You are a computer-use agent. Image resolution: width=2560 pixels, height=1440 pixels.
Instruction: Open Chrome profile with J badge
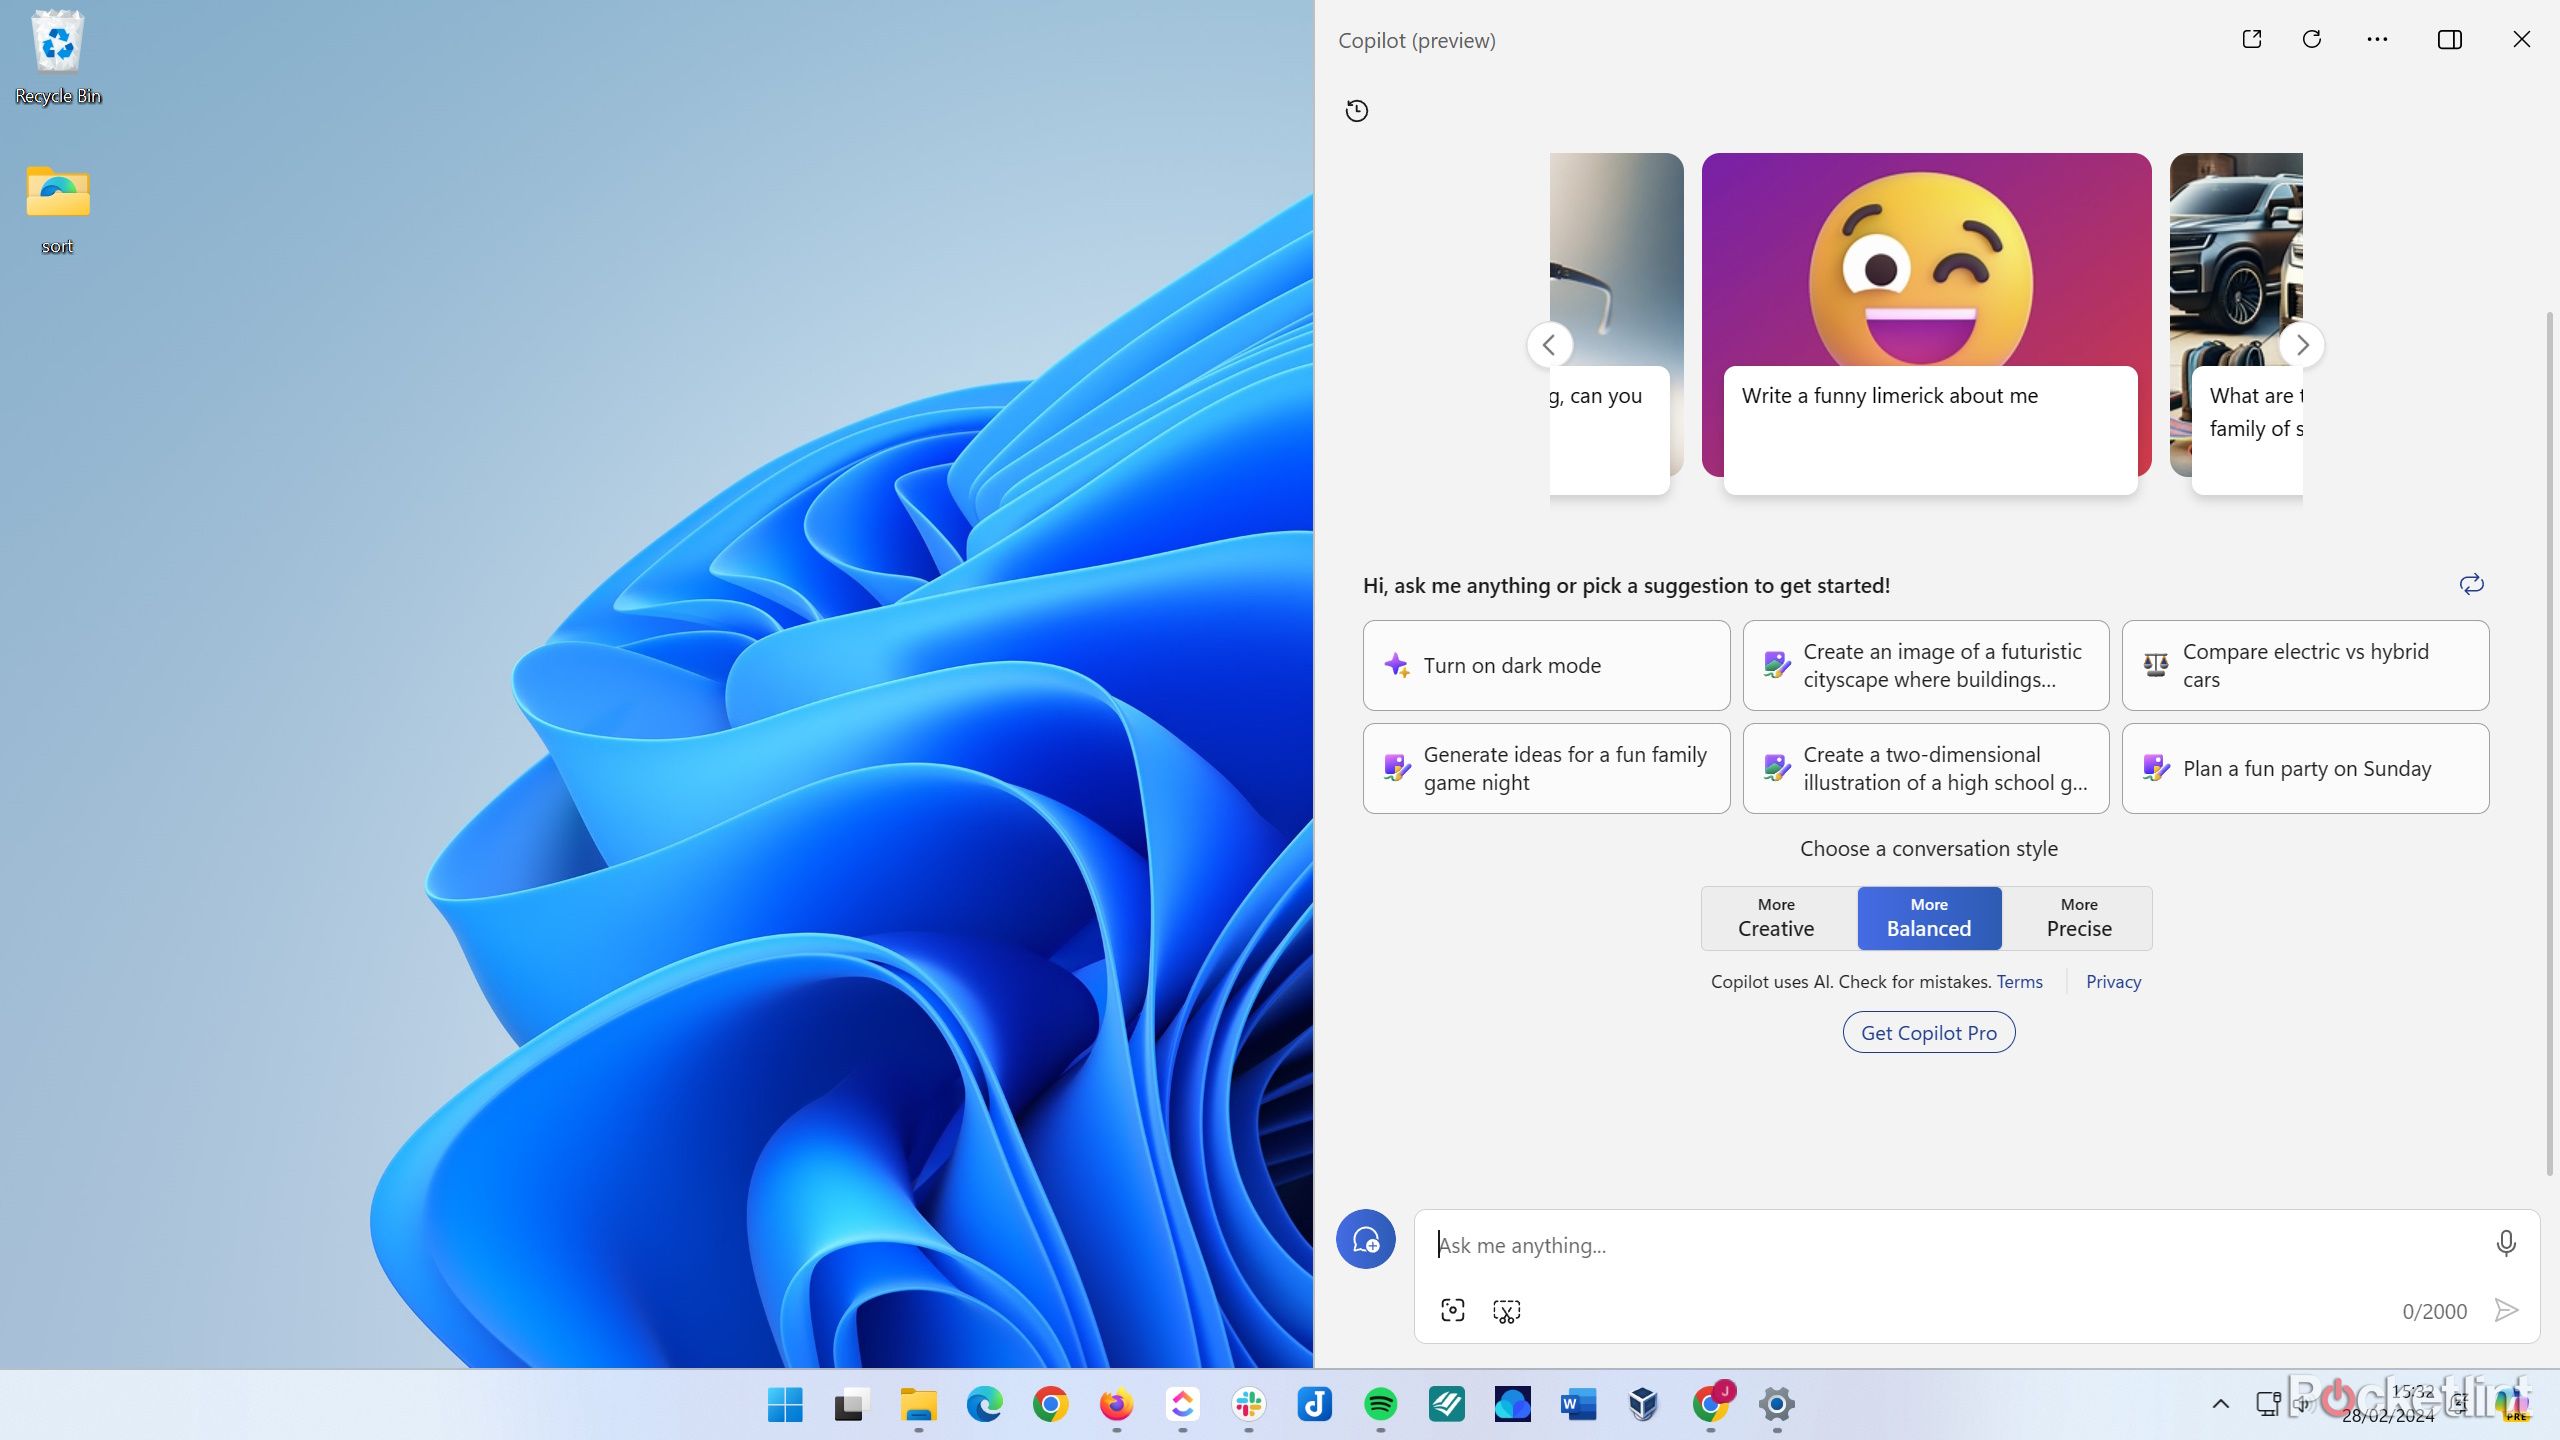pos(1712,1402)
